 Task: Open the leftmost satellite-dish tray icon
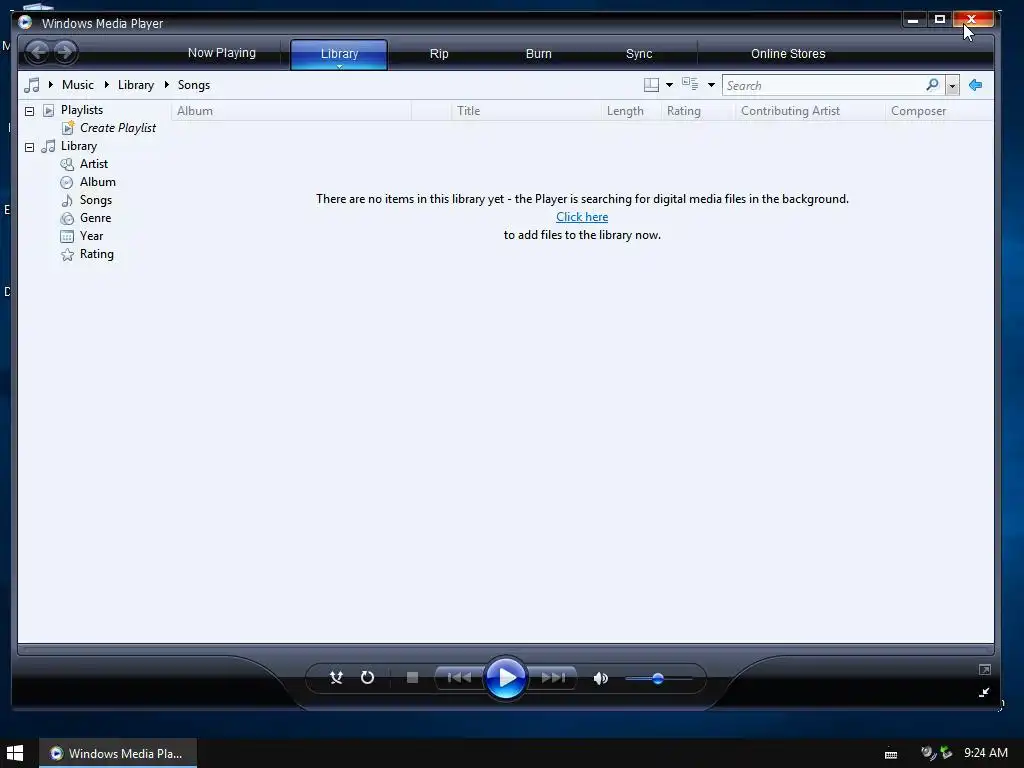click(928, 753)
